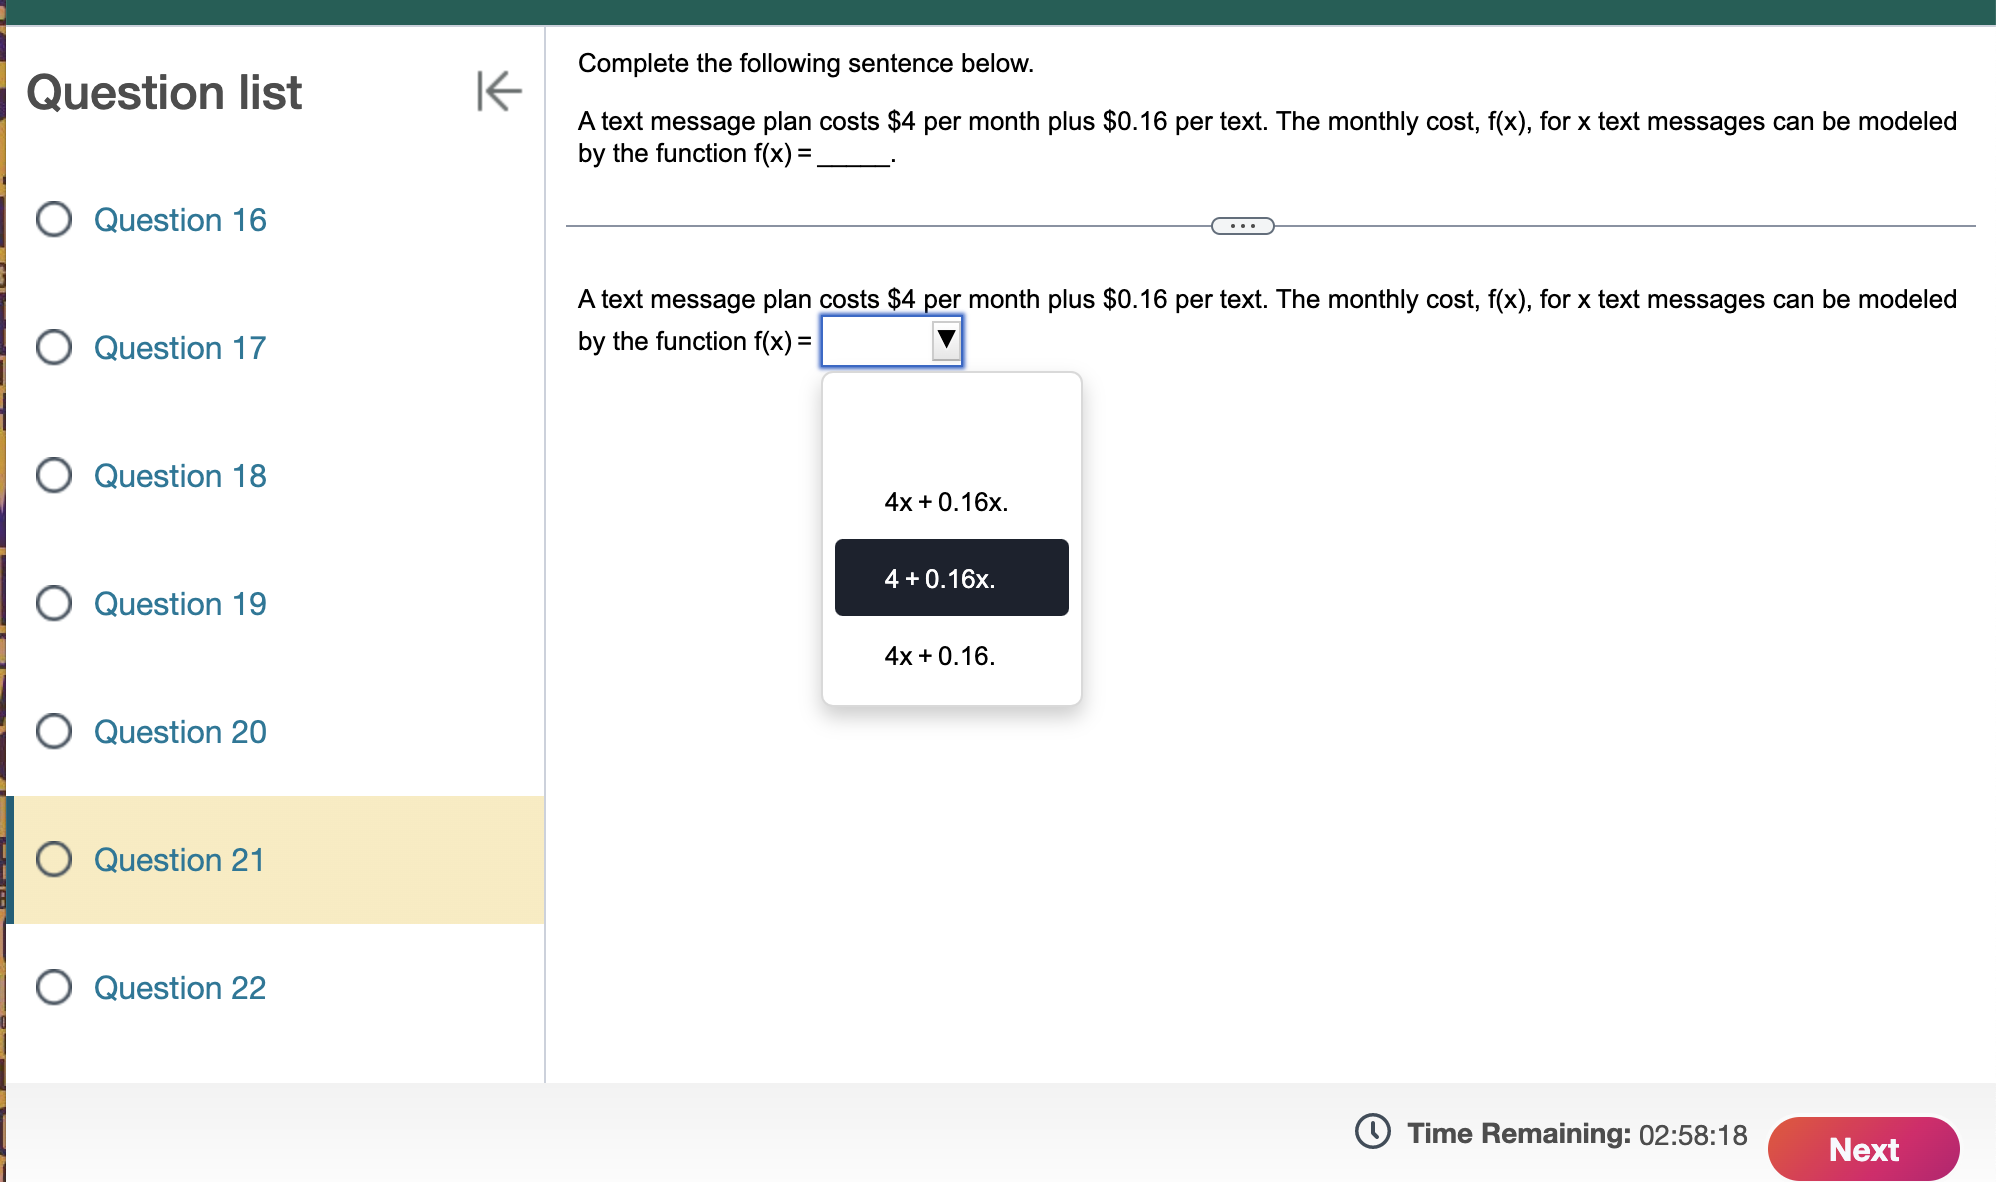Open the Question 20 link
Image resolution: width=1996 pixels, height=1182 pixels.
[x=180, y=732]
